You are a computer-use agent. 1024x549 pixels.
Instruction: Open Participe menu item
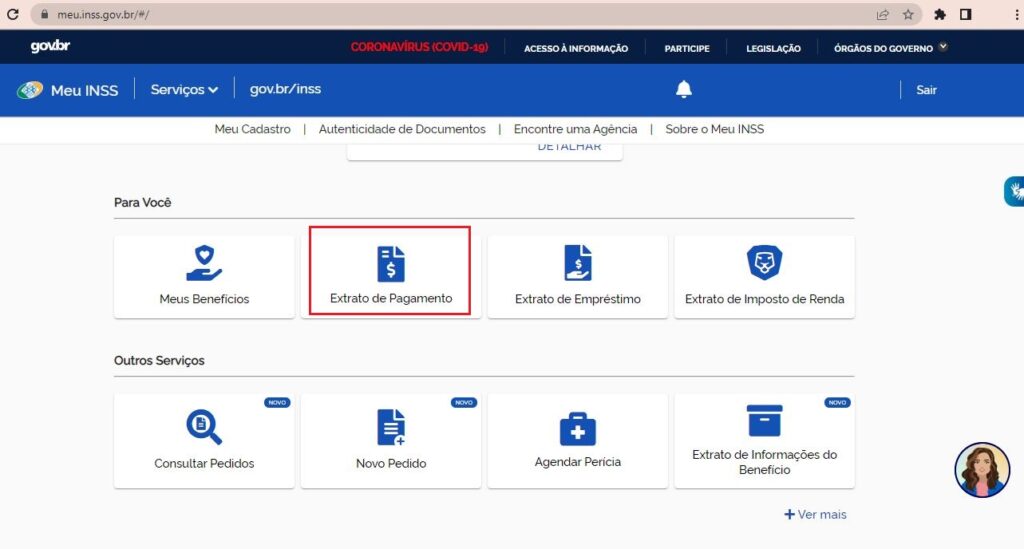coord(687,48)
